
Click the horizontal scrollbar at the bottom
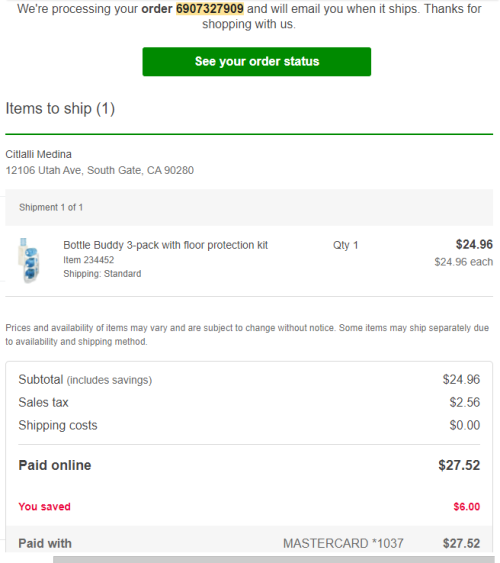coord(276,559)
